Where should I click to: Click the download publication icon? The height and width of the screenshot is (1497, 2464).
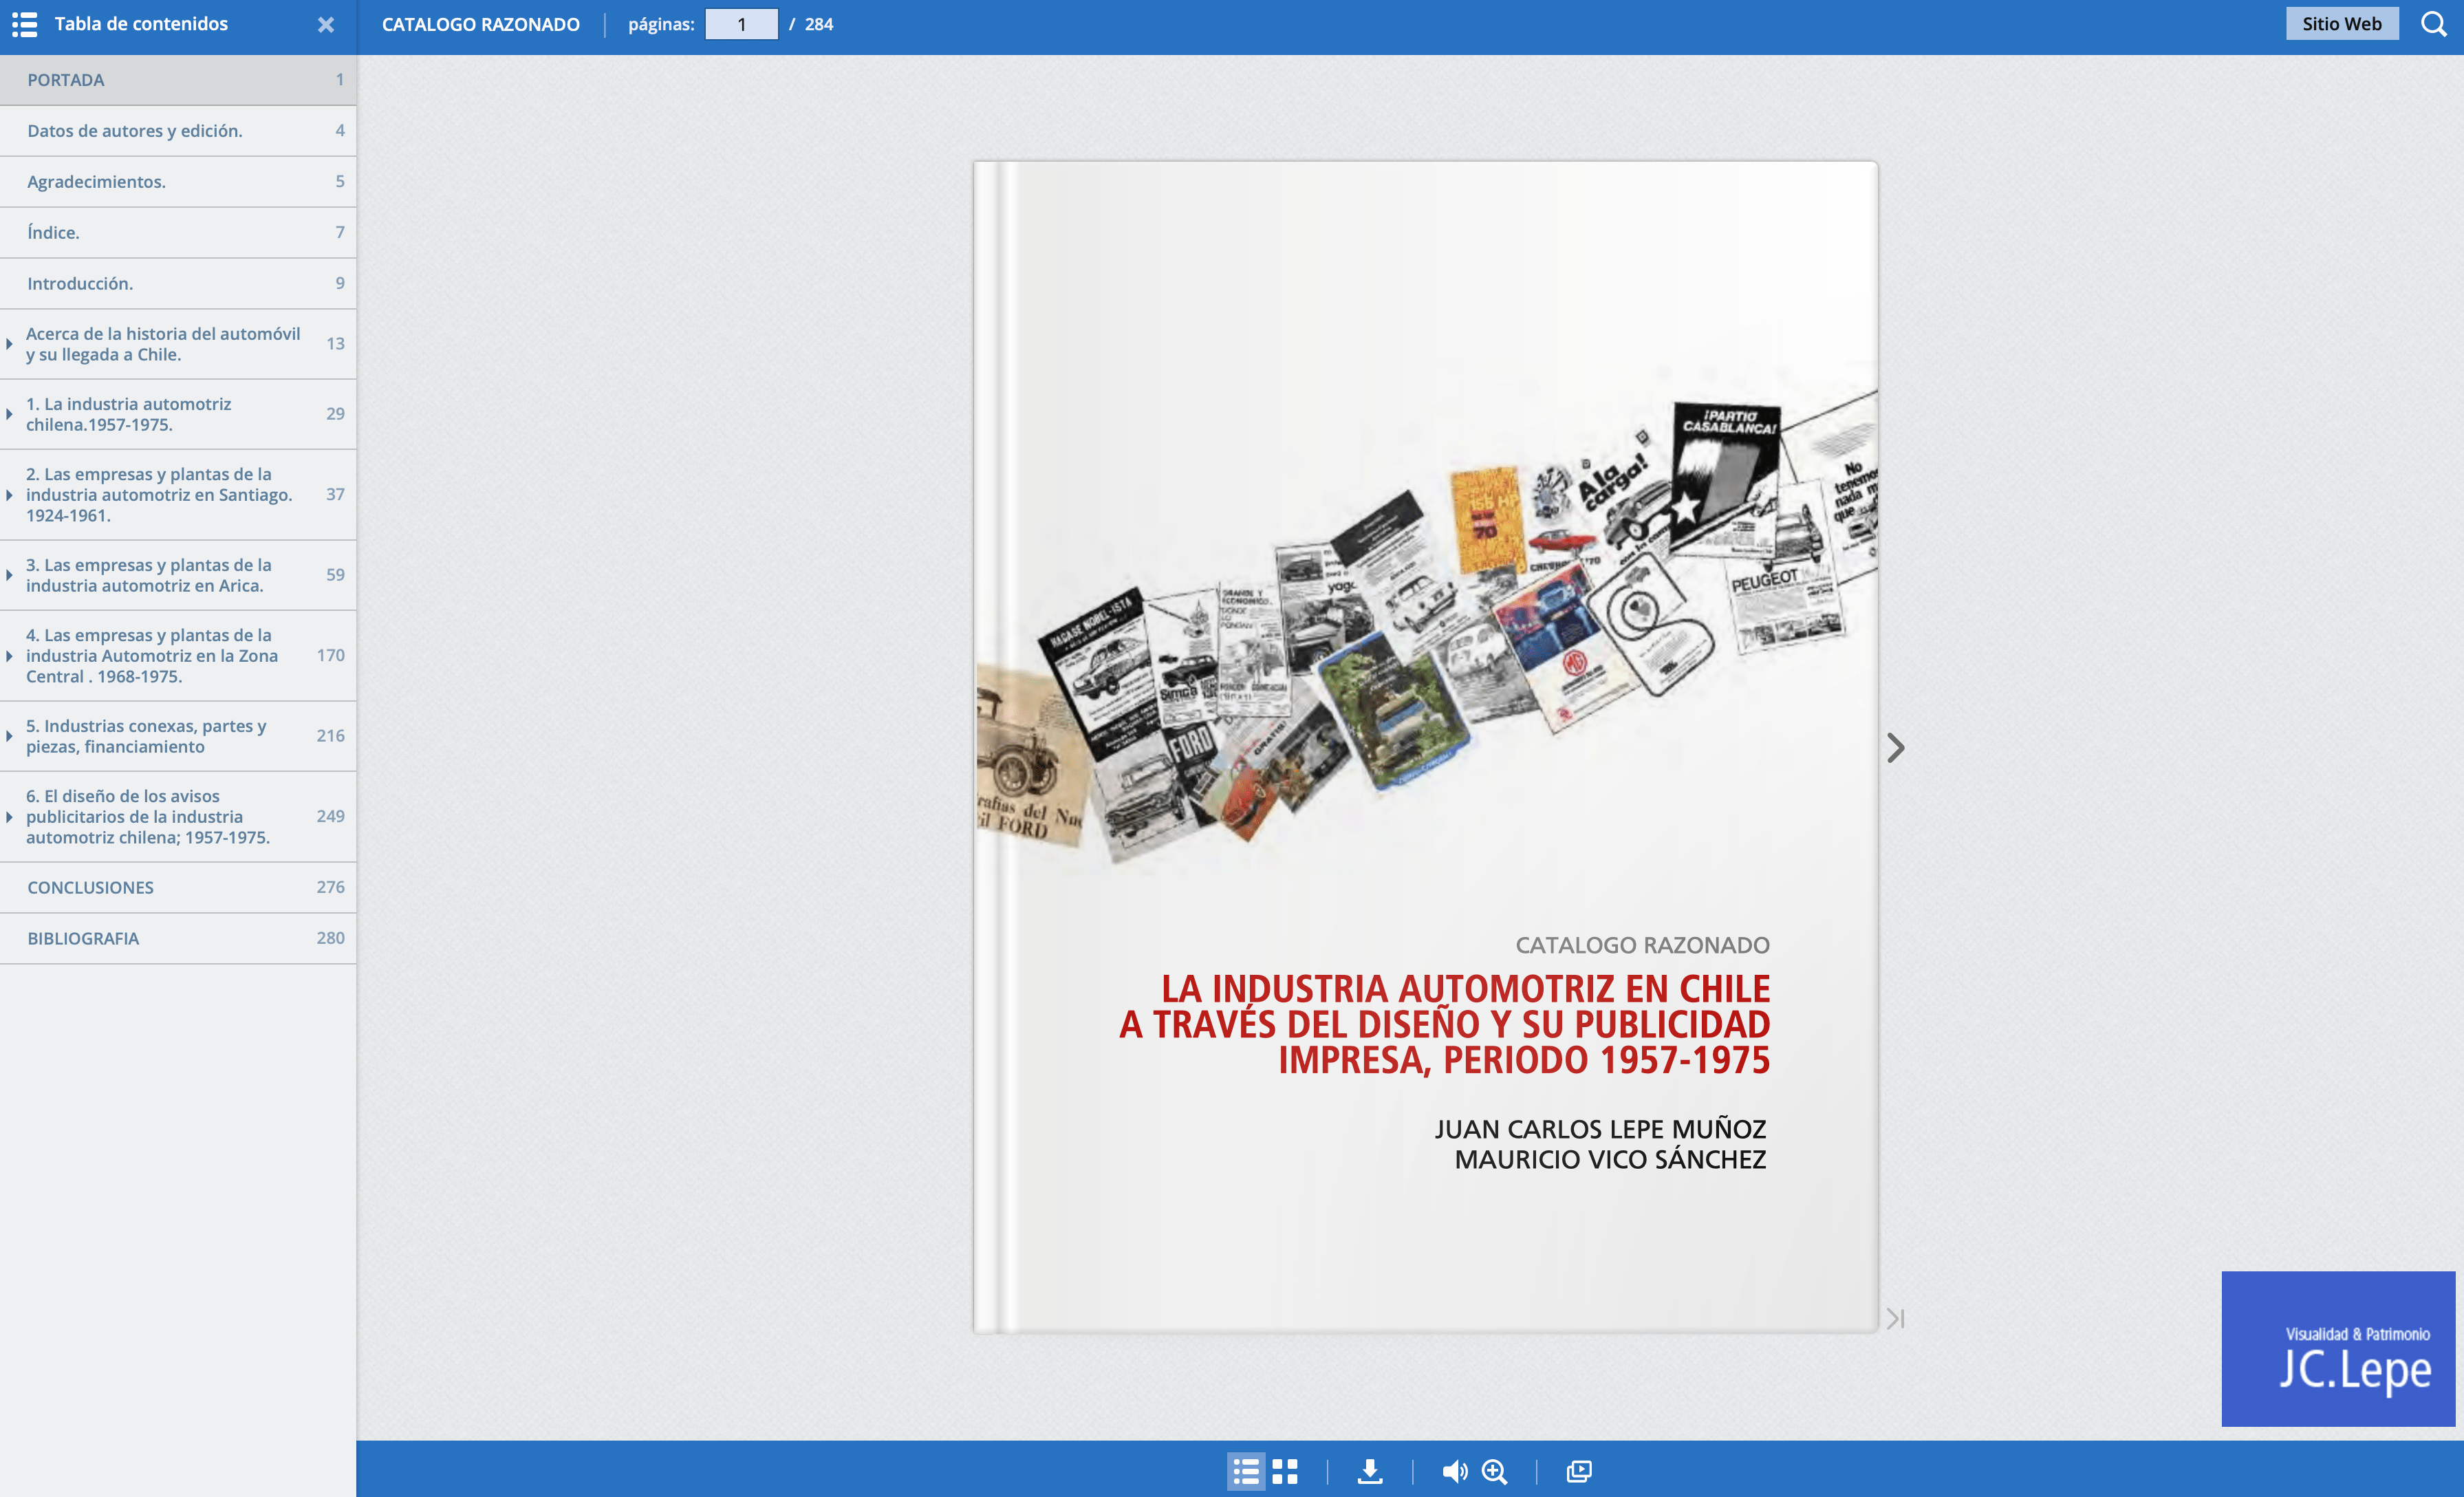tap(1369, 1471)
